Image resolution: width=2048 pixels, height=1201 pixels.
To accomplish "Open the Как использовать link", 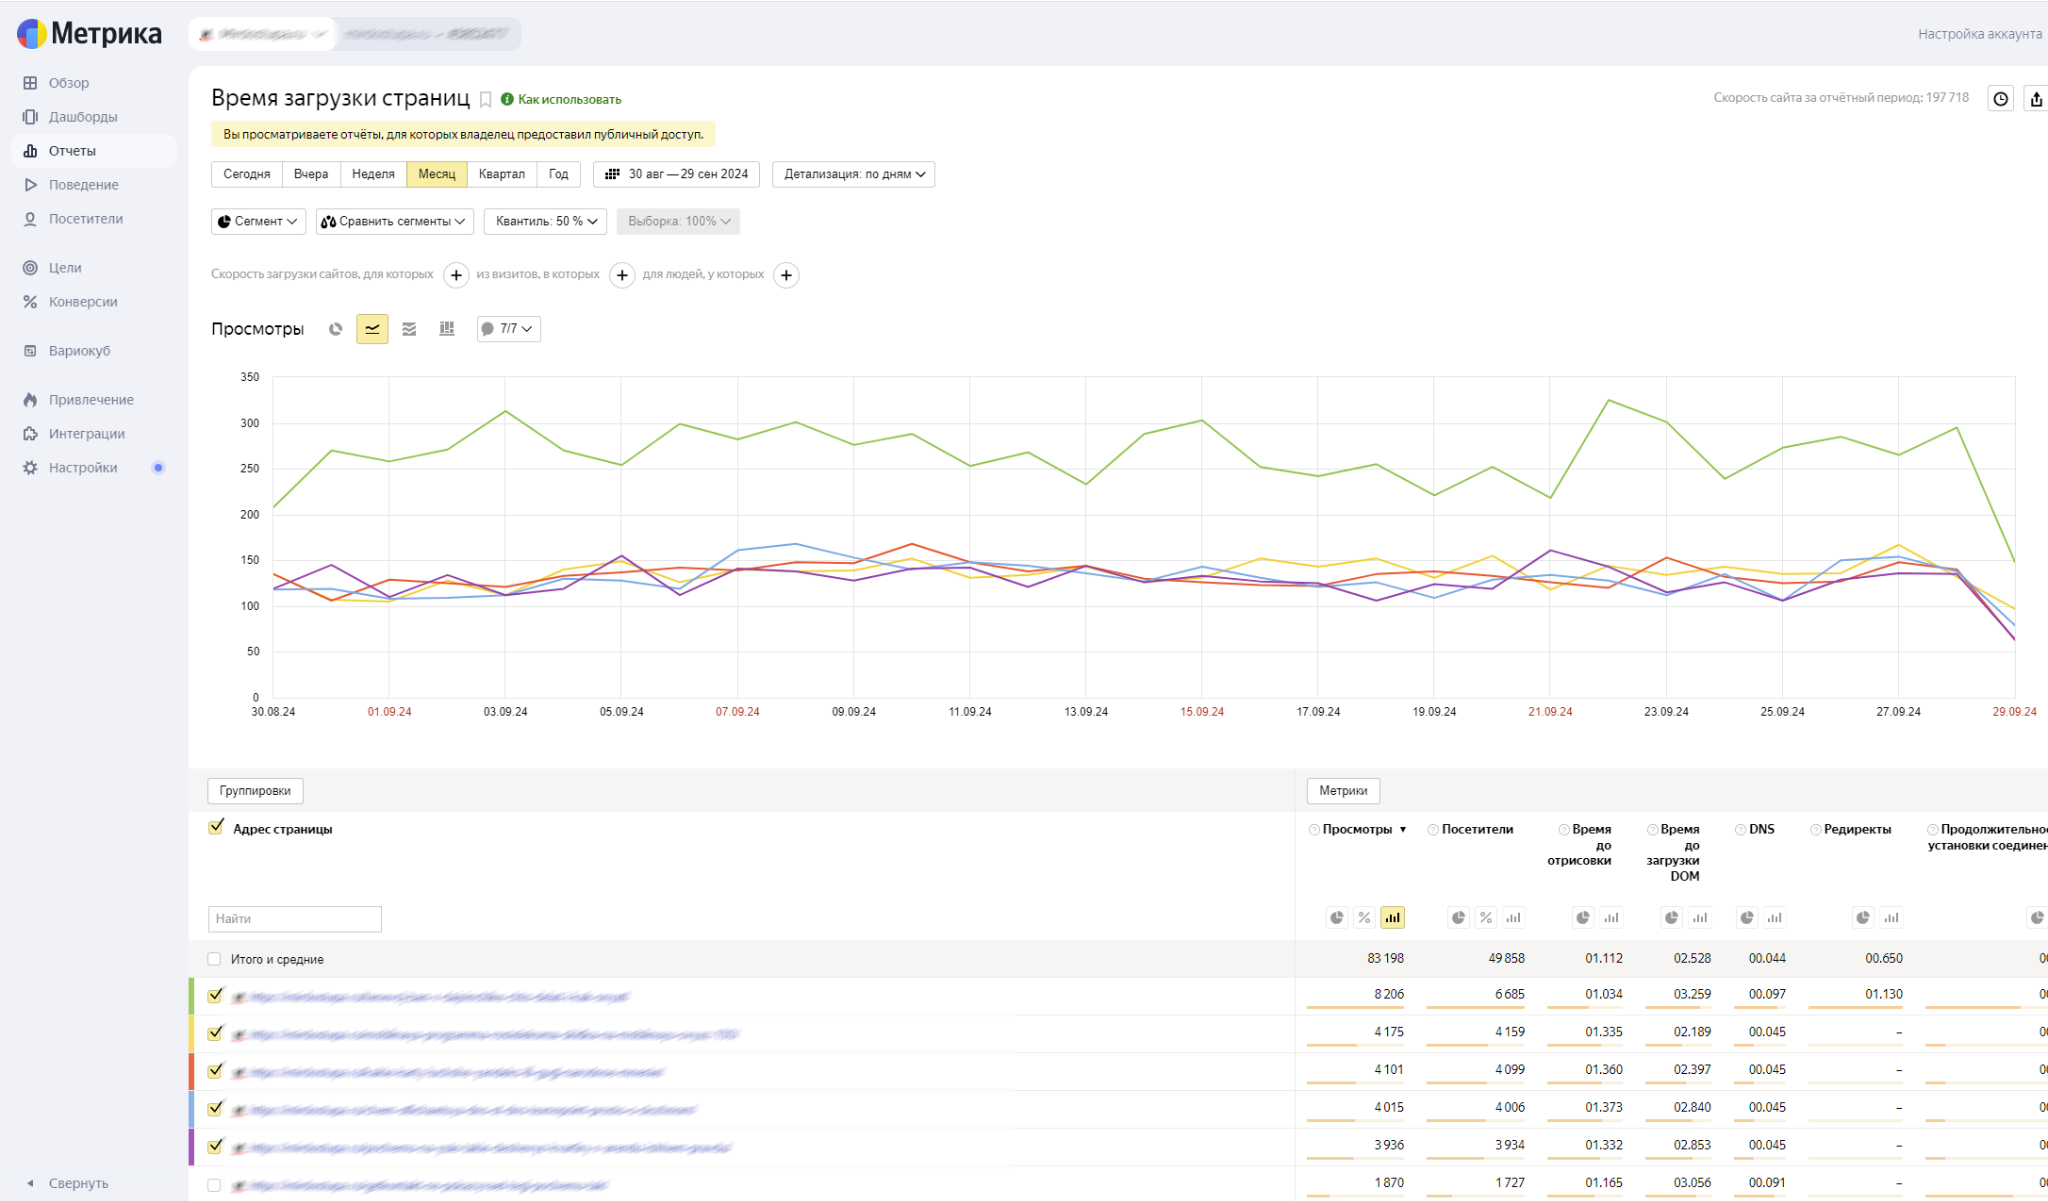I will [x=569, y=99].
